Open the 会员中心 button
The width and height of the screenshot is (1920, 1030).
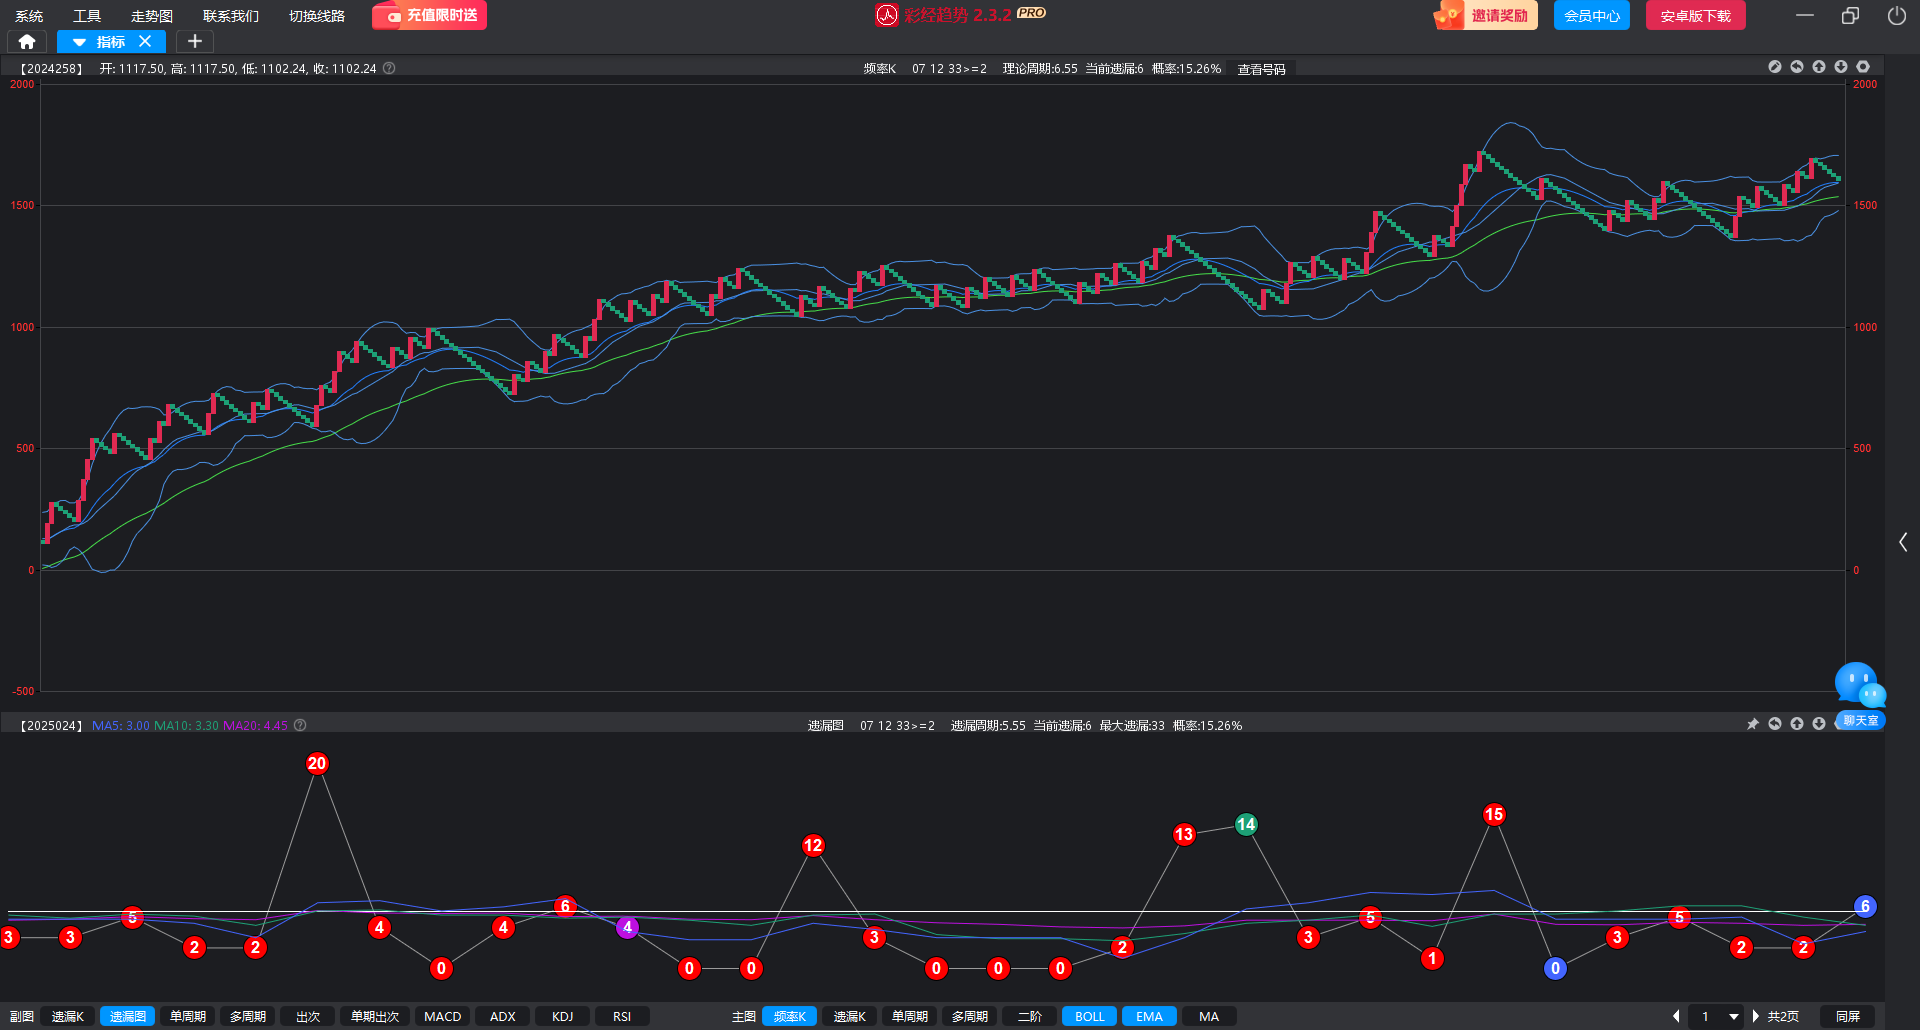click(x=1592, y=16)
